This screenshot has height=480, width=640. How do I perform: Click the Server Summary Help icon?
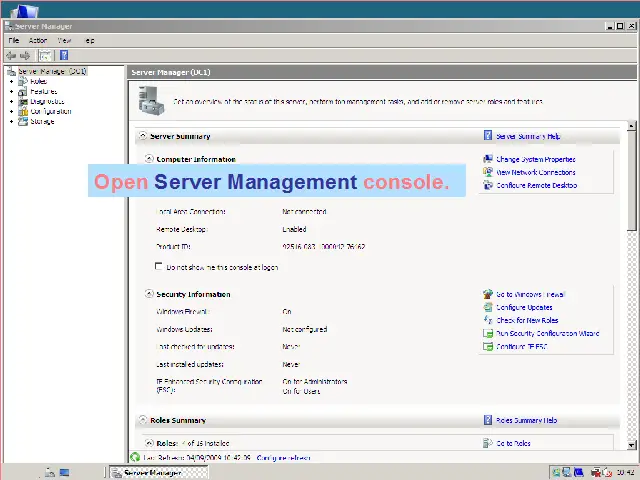pyautogui.click(x=488, y=135)
